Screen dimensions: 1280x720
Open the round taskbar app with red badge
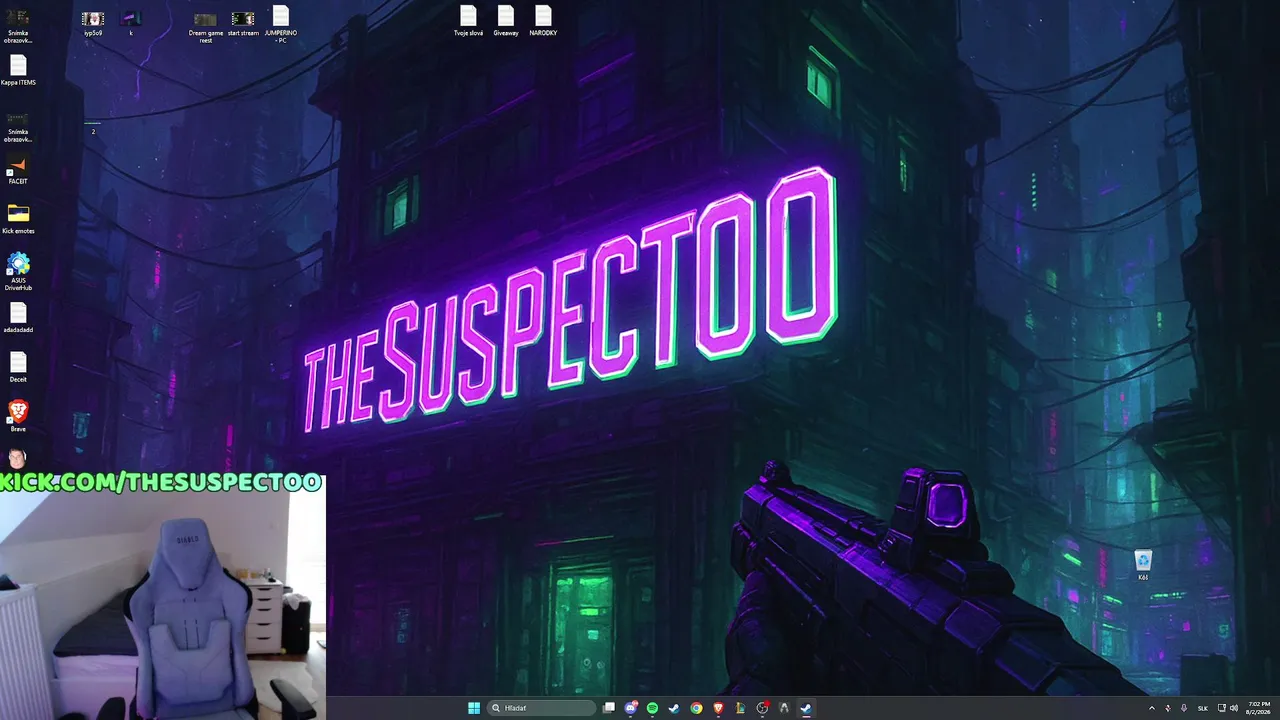[762, 708]
